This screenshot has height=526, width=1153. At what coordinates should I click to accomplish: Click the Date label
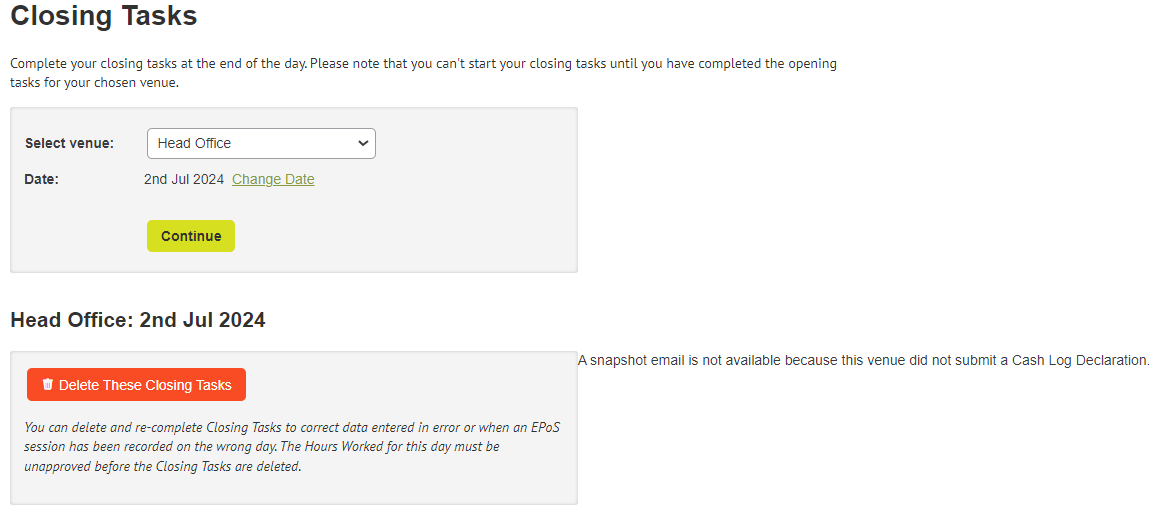[x=41, y=180]
